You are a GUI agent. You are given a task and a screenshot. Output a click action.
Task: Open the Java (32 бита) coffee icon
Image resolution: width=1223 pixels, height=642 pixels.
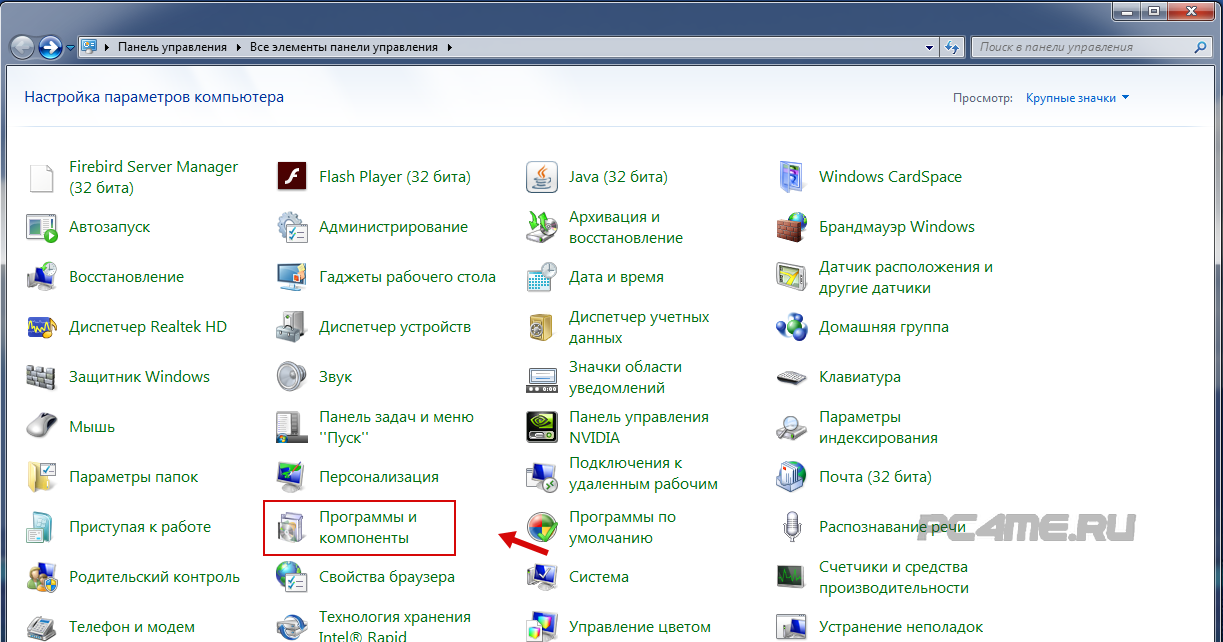coord(541,177)
